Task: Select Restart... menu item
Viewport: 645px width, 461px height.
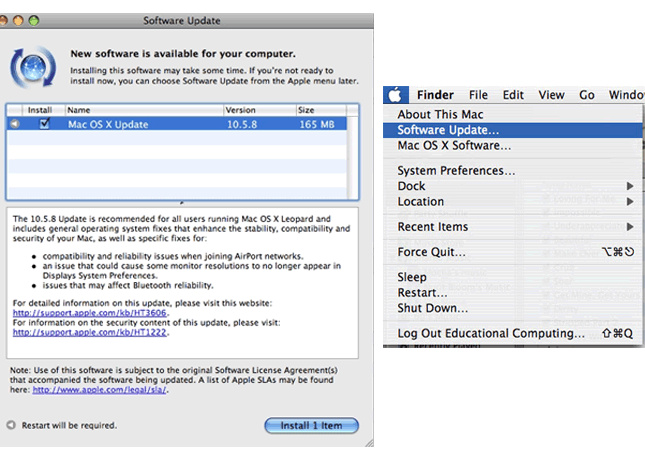Action: point(513,292)
